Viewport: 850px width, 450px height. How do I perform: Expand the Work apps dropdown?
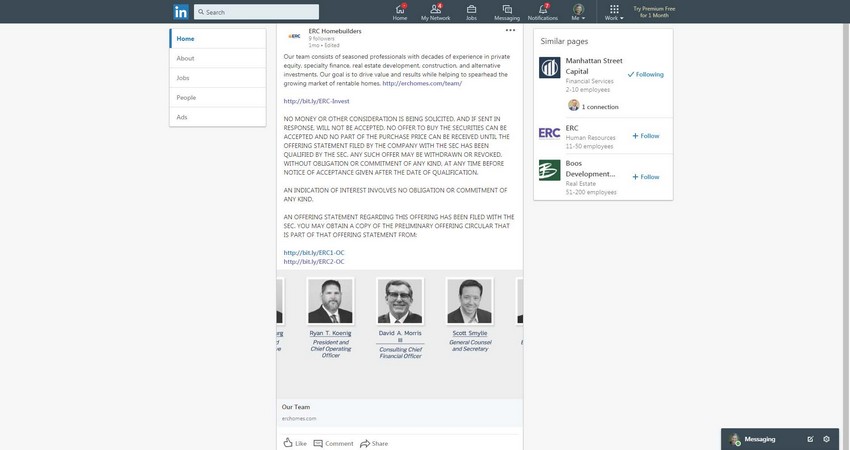(613, 12)
